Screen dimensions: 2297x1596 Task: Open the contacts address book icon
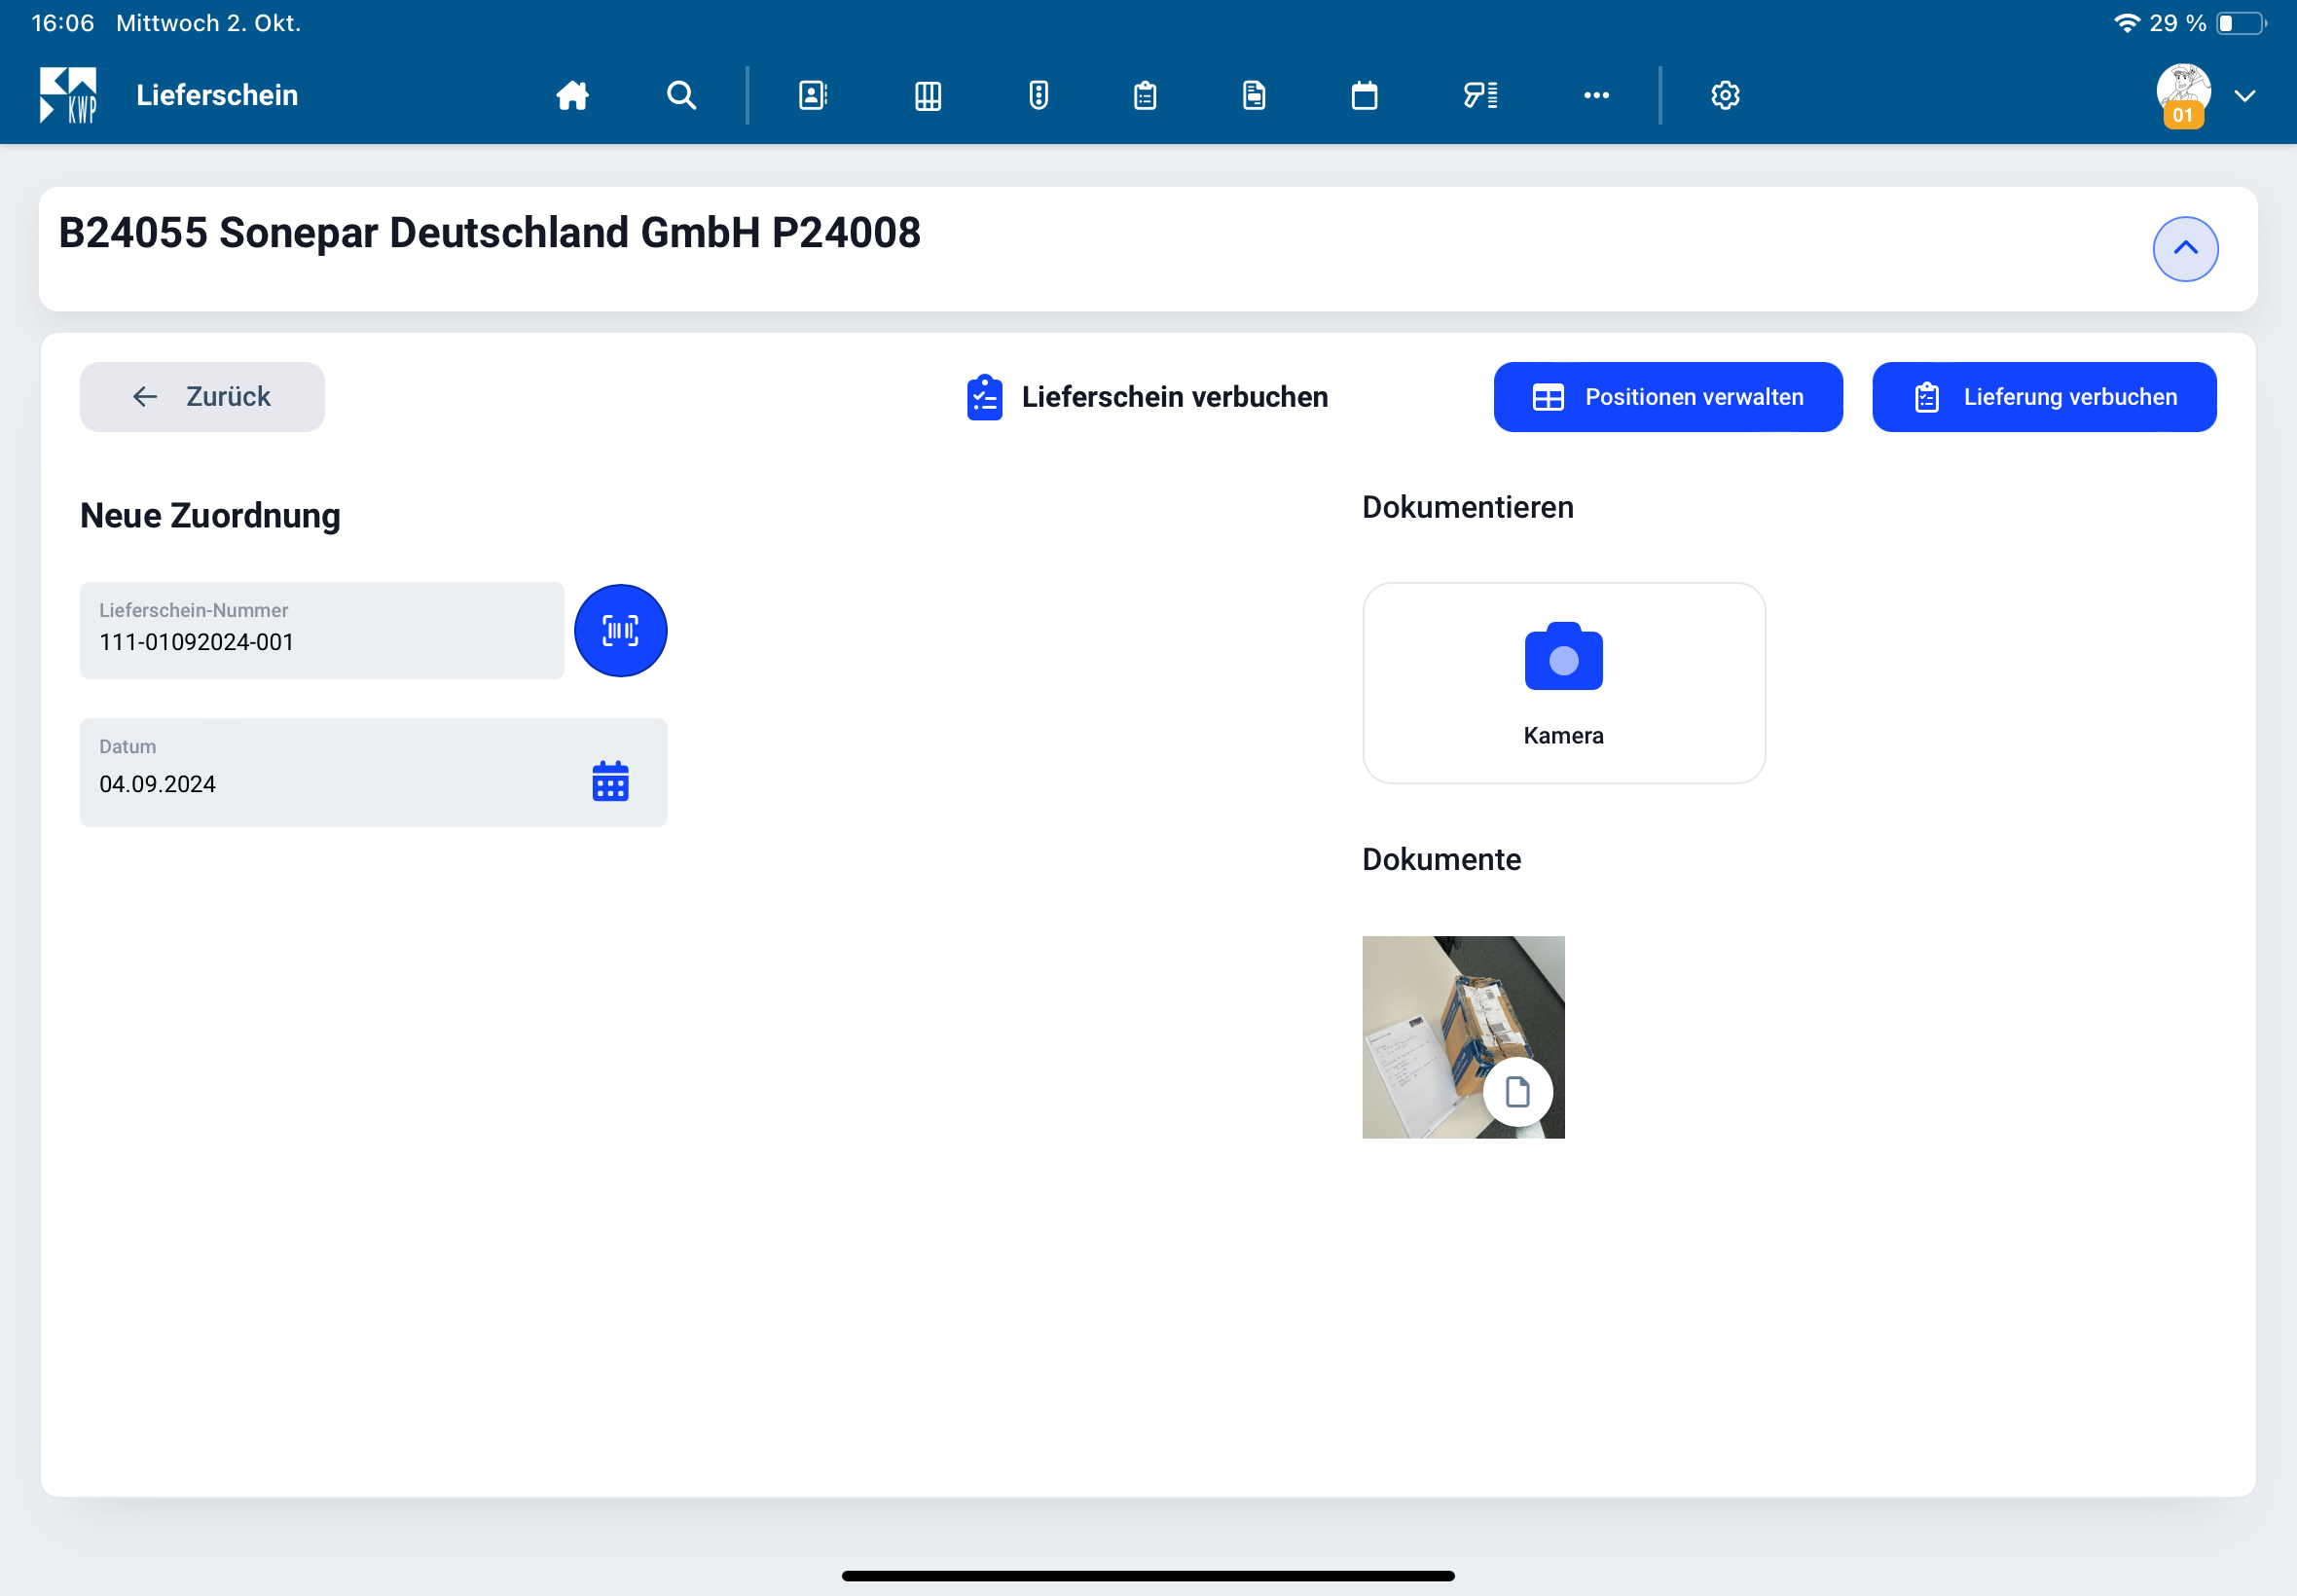[813, 95]
